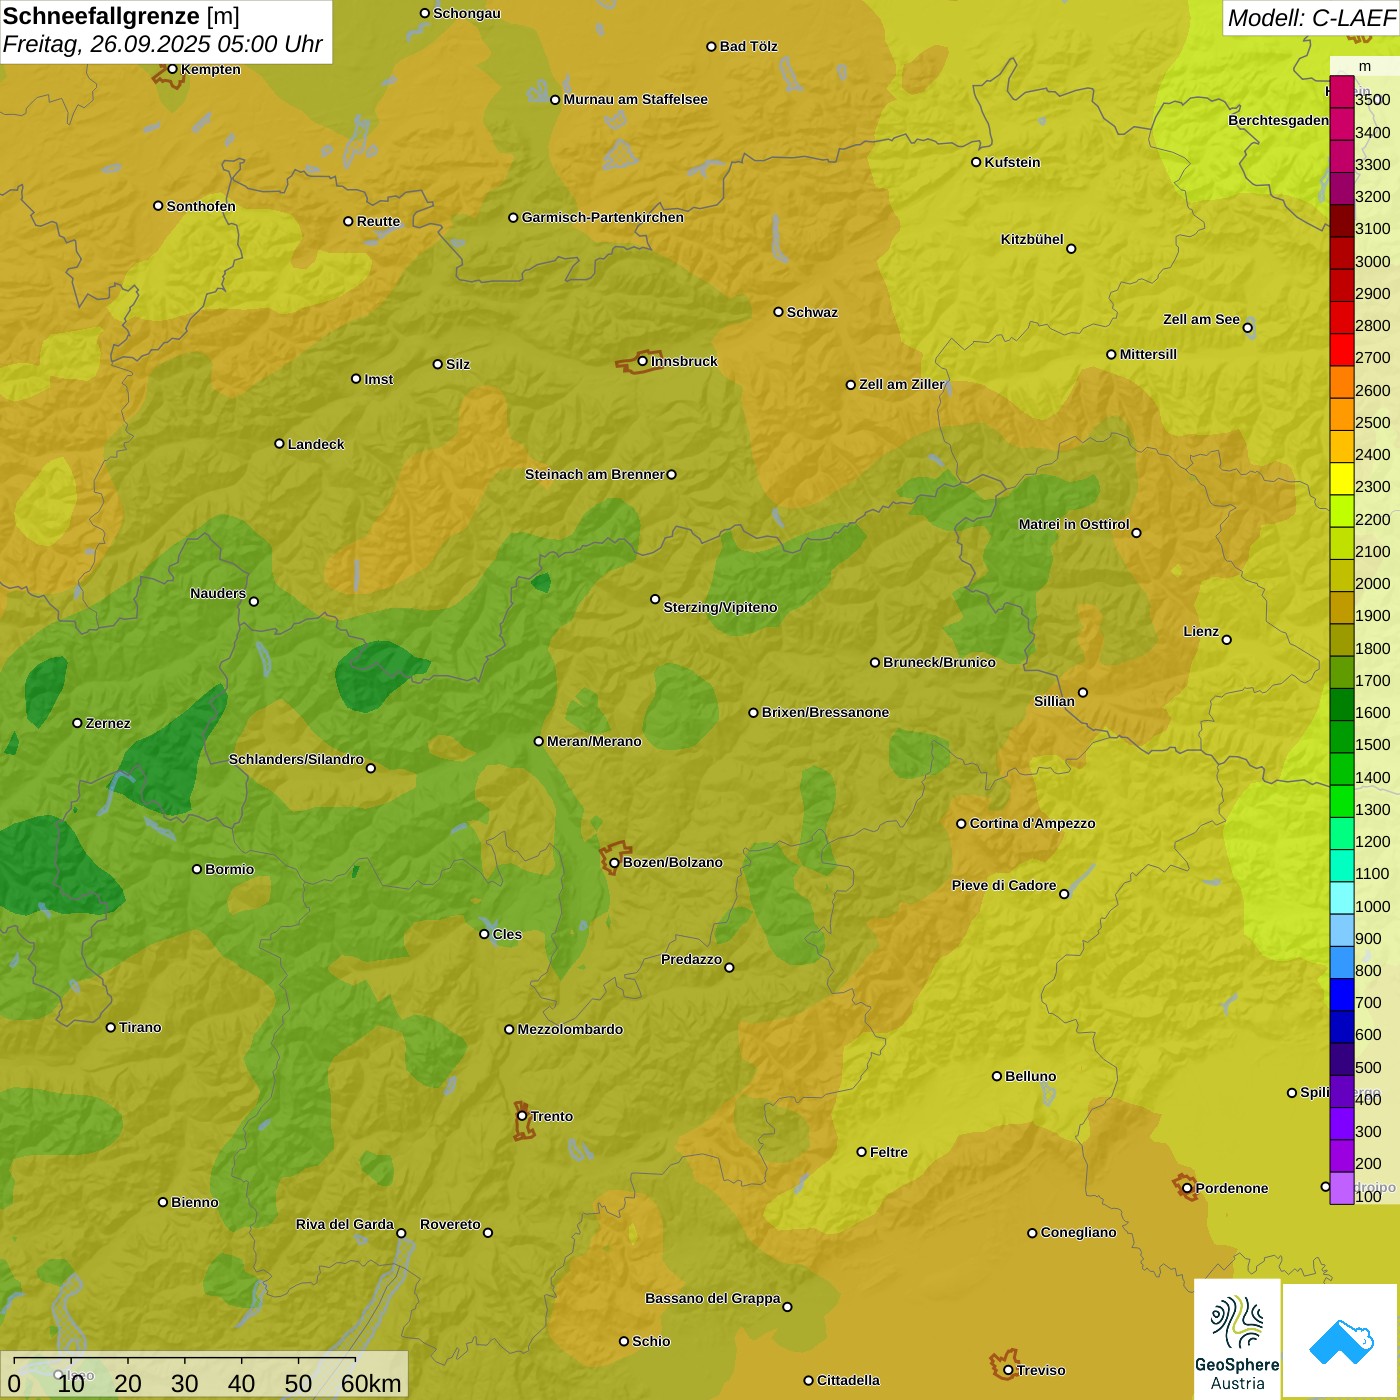Screen dimensions: 1400x1400
Task: Click the 'Pieve di Cadore' map label
Action: (x=1004, y=885)
